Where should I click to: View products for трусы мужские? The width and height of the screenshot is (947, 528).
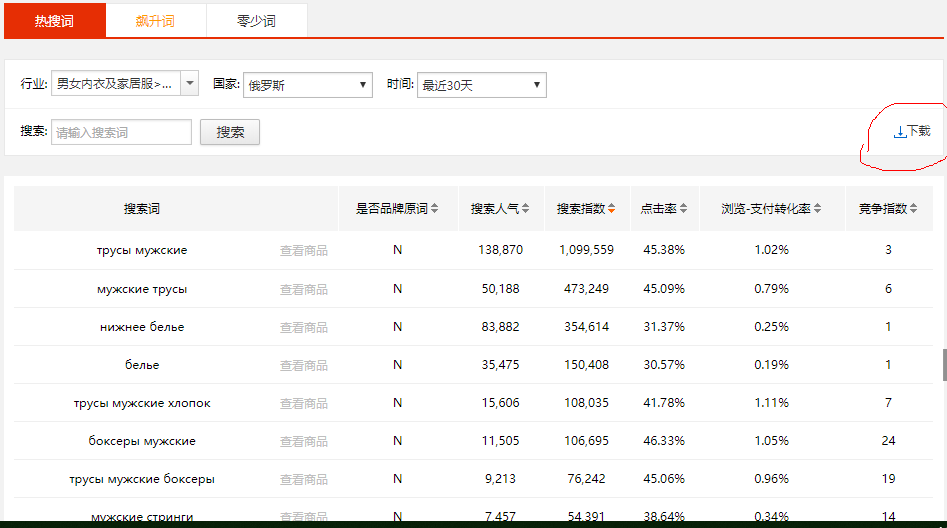pyautogui.click(x=303, y=251)
